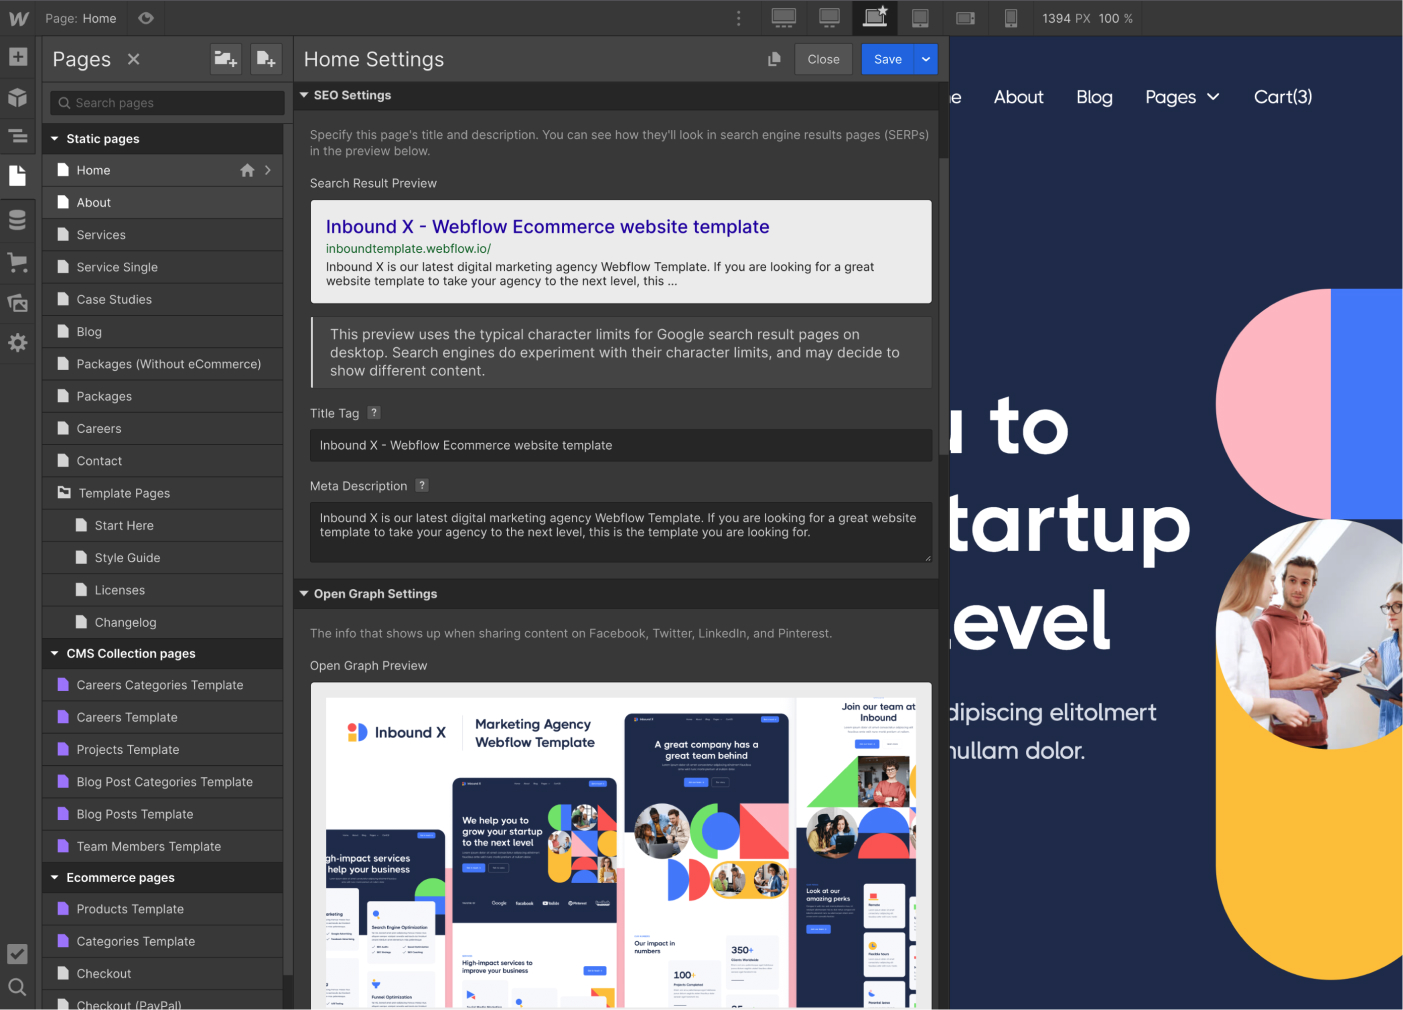This screenshot has width=1403, height=1010.
Task: Create a new page folder
Action: 226,59
